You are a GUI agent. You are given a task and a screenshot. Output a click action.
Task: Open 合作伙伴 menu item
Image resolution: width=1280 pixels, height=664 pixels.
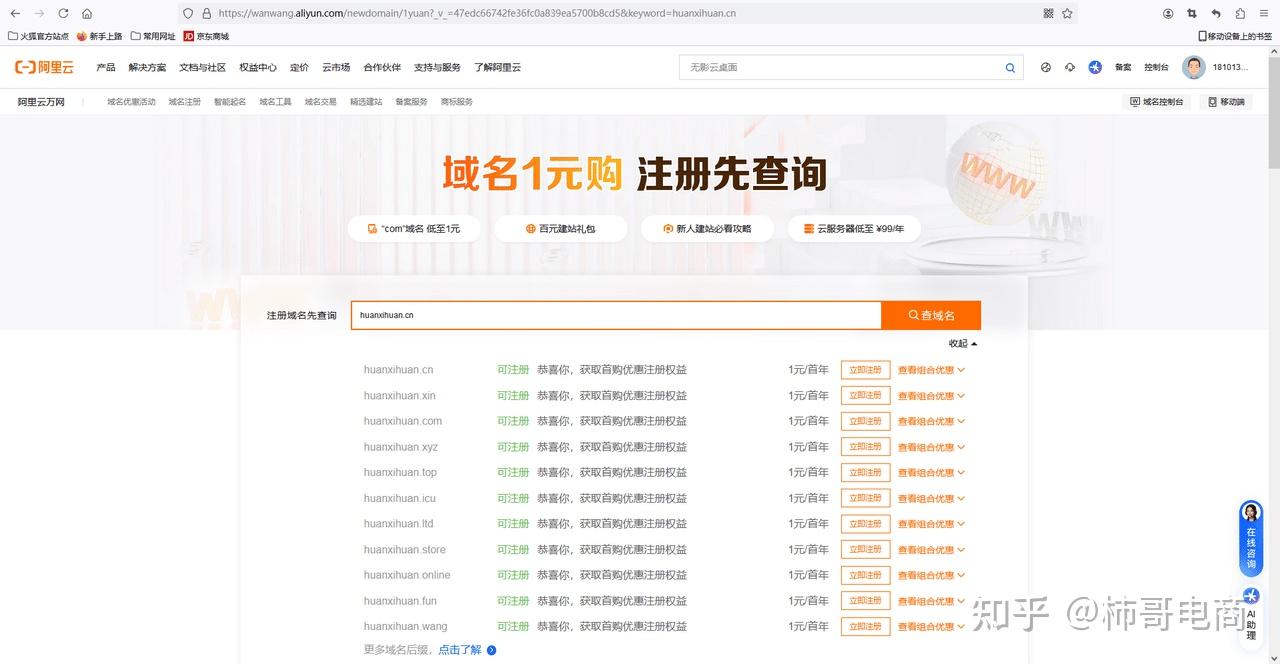coord(382,67)
